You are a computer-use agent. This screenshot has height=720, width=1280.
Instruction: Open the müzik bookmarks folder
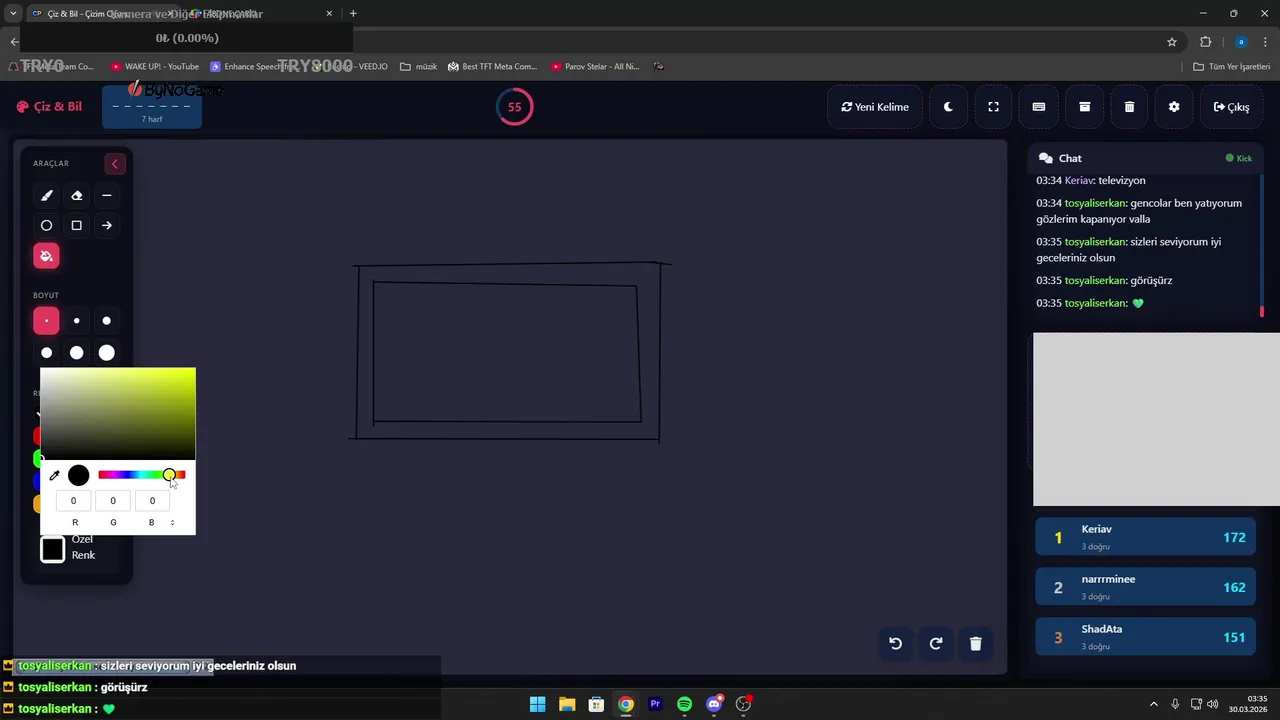point(418,67)
